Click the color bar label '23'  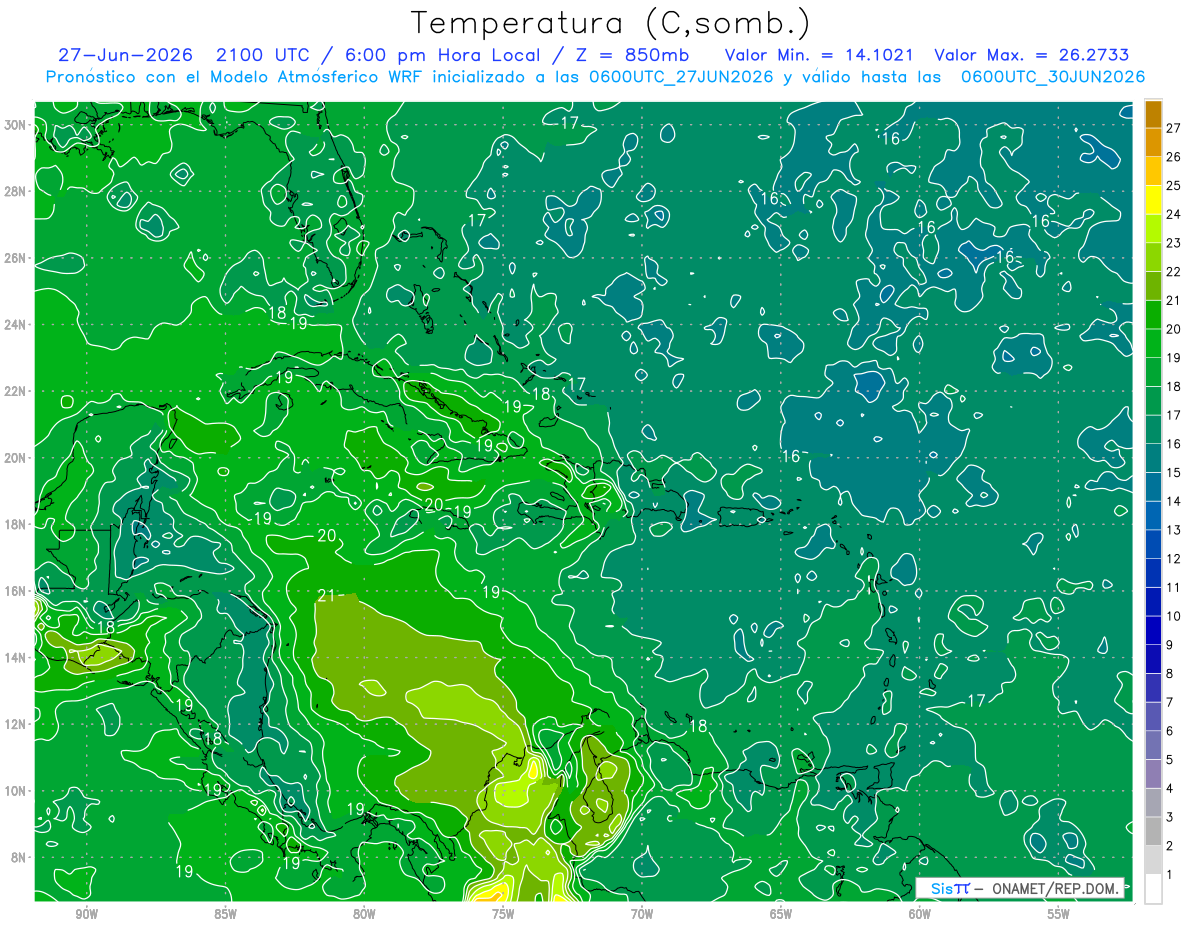point(1173,243)
